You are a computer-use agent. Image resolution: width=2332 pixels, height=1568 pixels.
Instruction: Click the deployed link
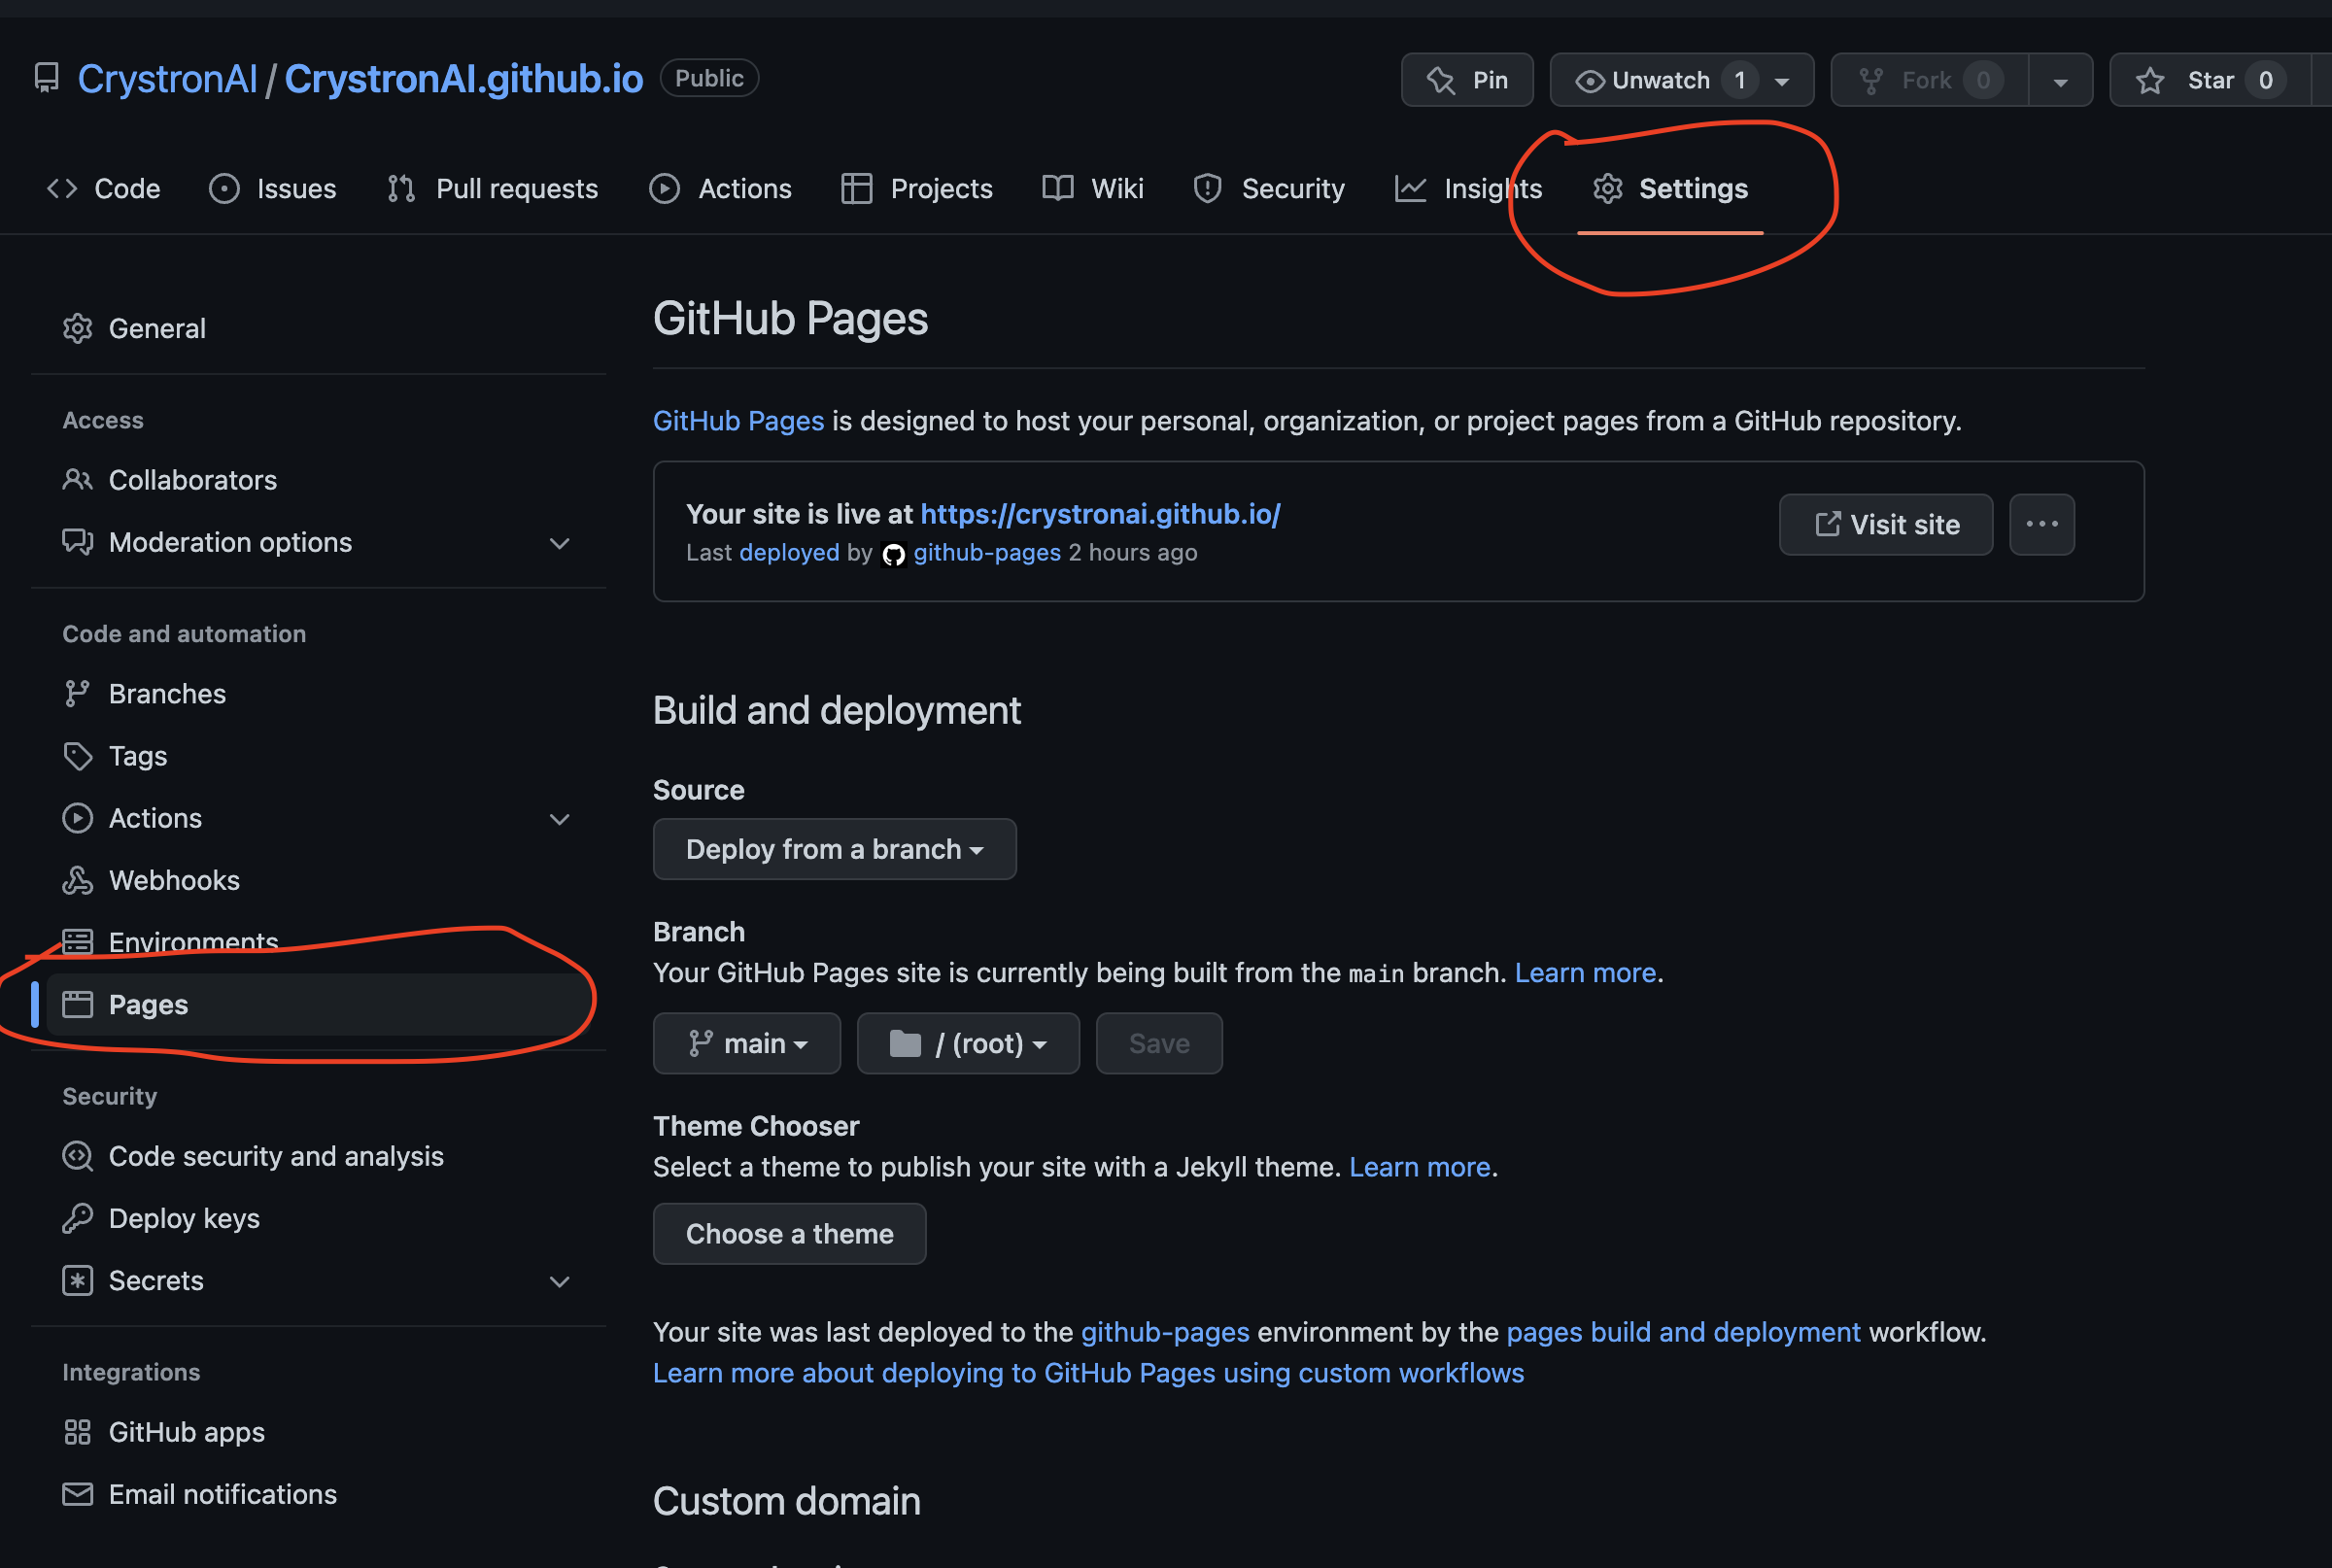point(789,553)
